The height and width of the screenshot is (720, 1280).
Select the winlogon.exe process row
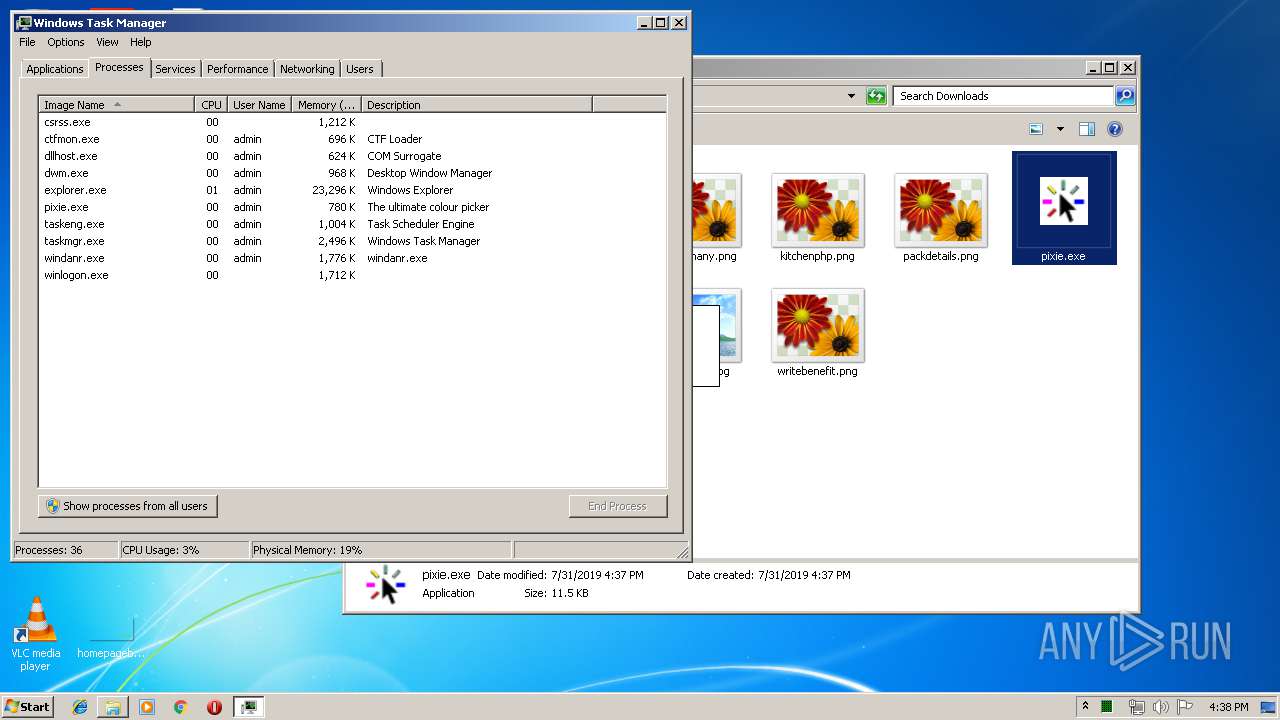352,275
